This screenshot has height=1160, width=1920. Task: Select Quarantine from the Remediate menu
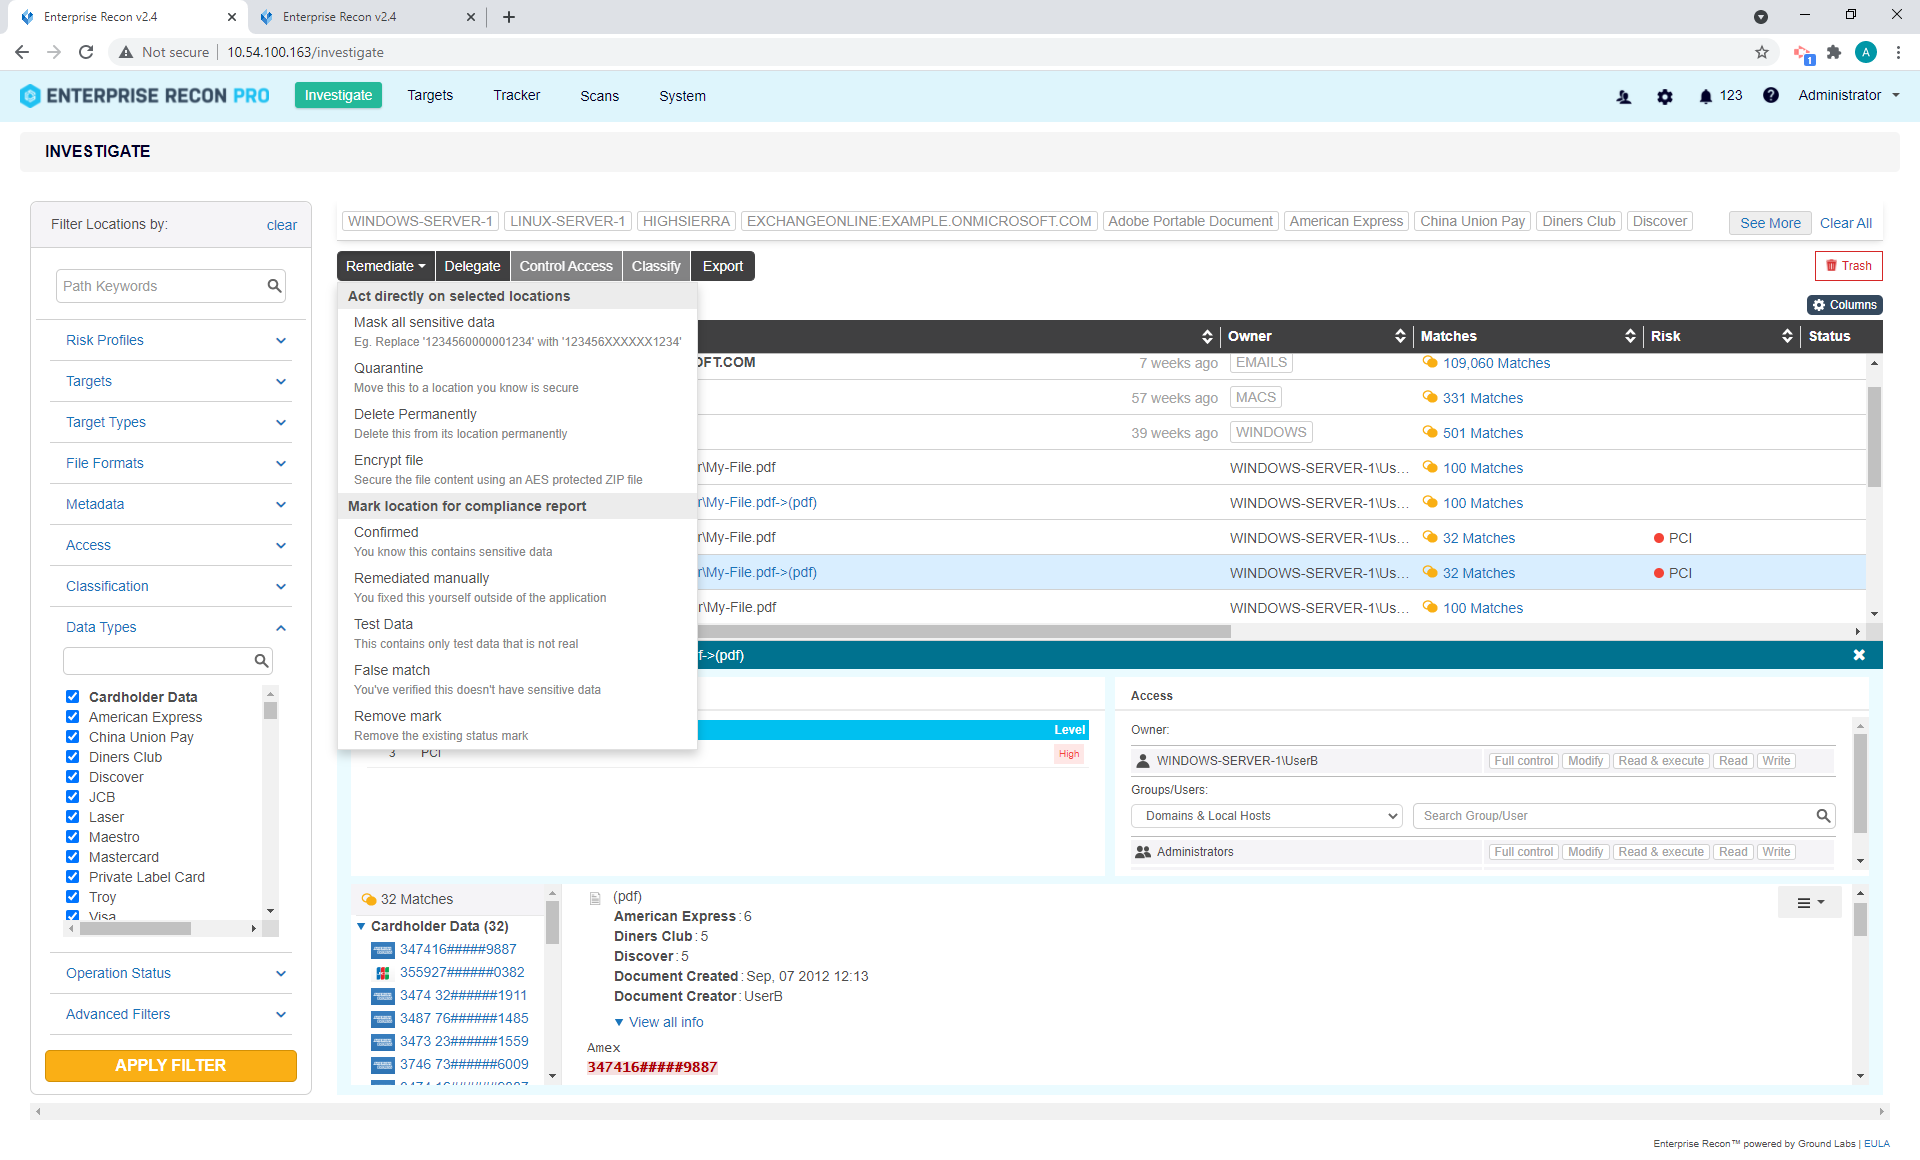389,368
